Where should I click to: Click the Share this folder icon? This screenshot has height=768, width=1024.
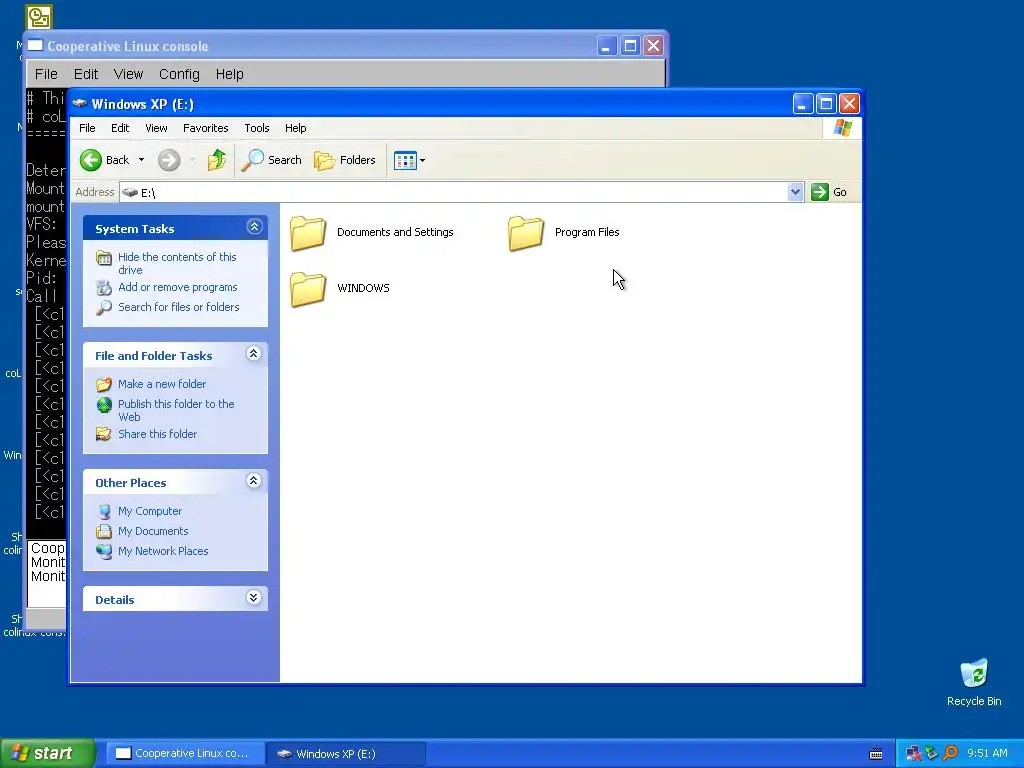tap(104, 434)
